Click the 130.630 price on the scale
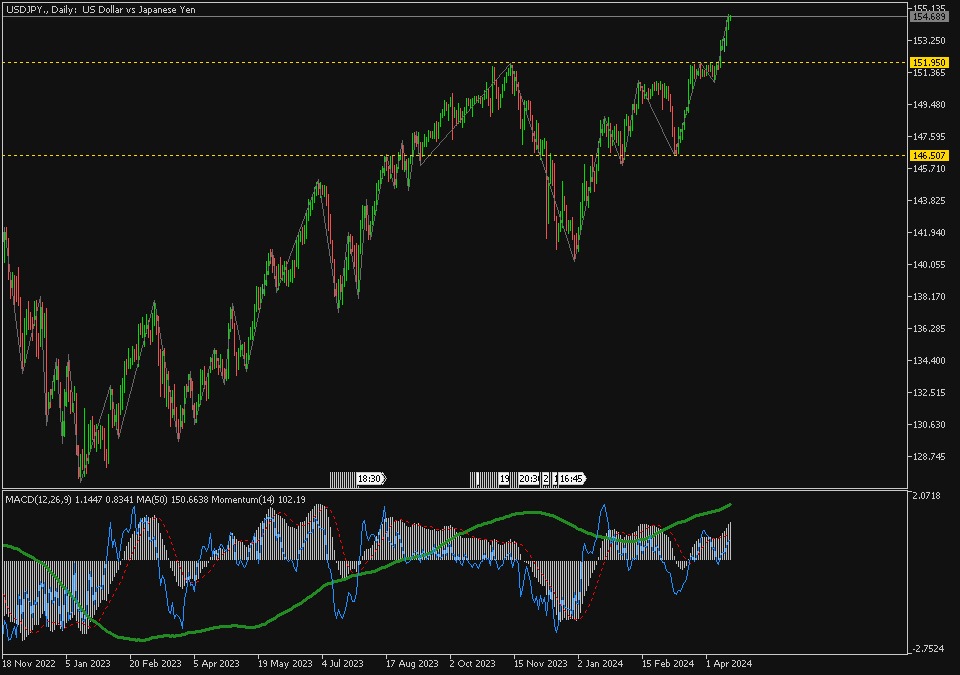The width and height of the screenshot is (960, 675). coord(929,424)
